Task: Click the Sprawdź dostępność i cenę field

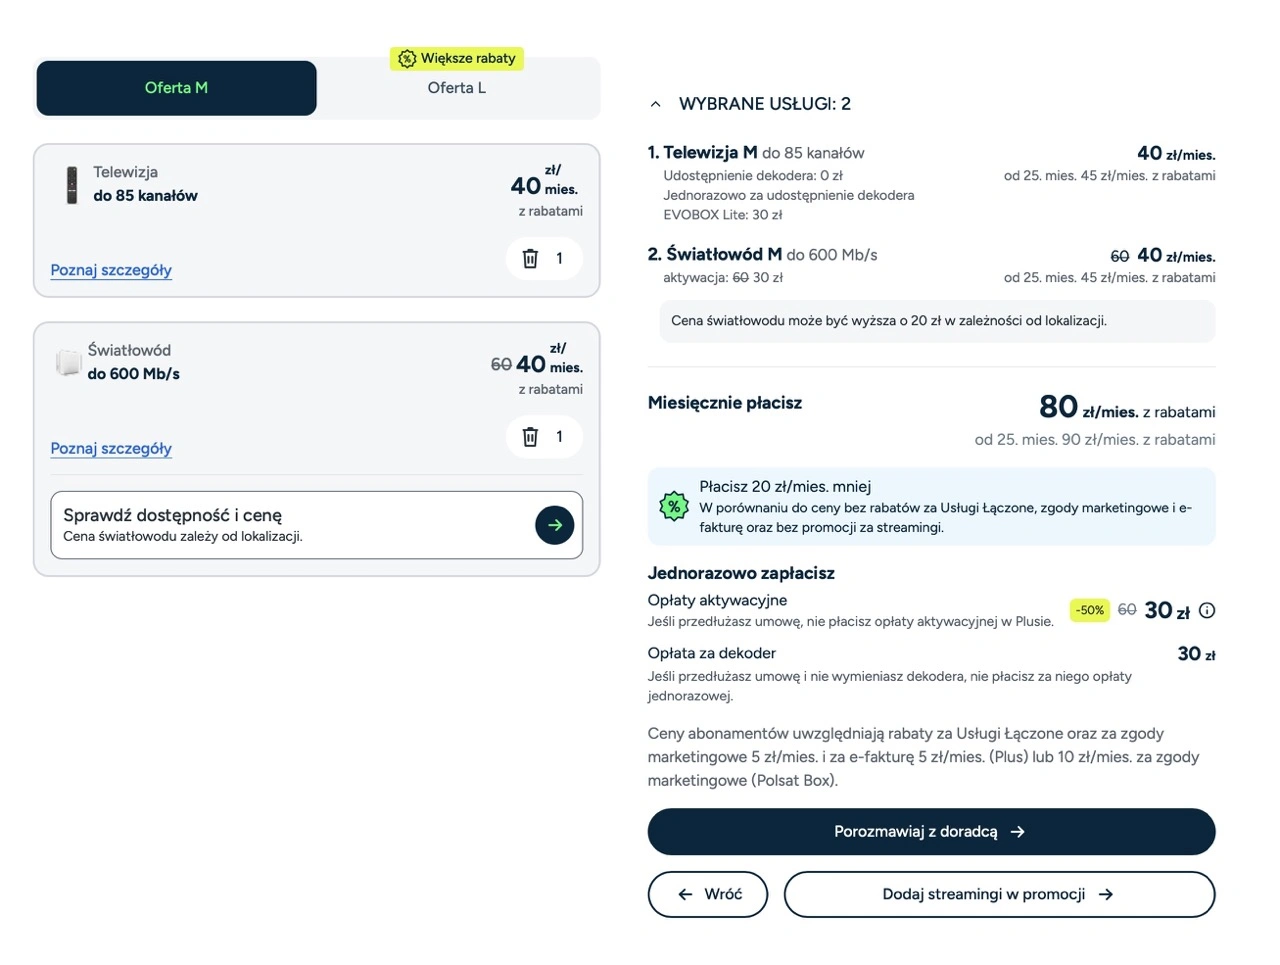Action: click(x=290, y=525)
